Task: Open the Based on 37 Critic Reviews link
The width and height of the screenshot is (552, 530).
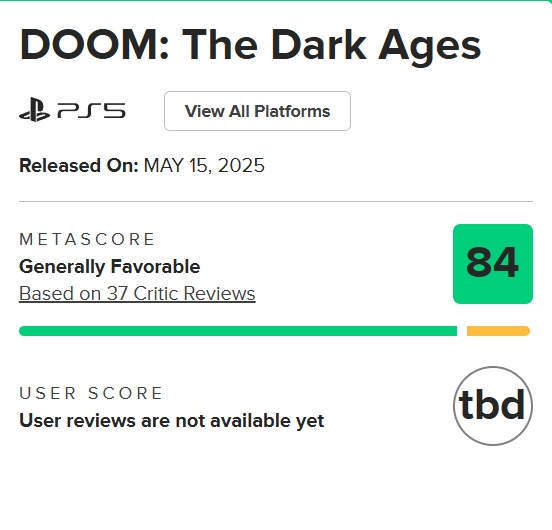Action: (137, 293)
